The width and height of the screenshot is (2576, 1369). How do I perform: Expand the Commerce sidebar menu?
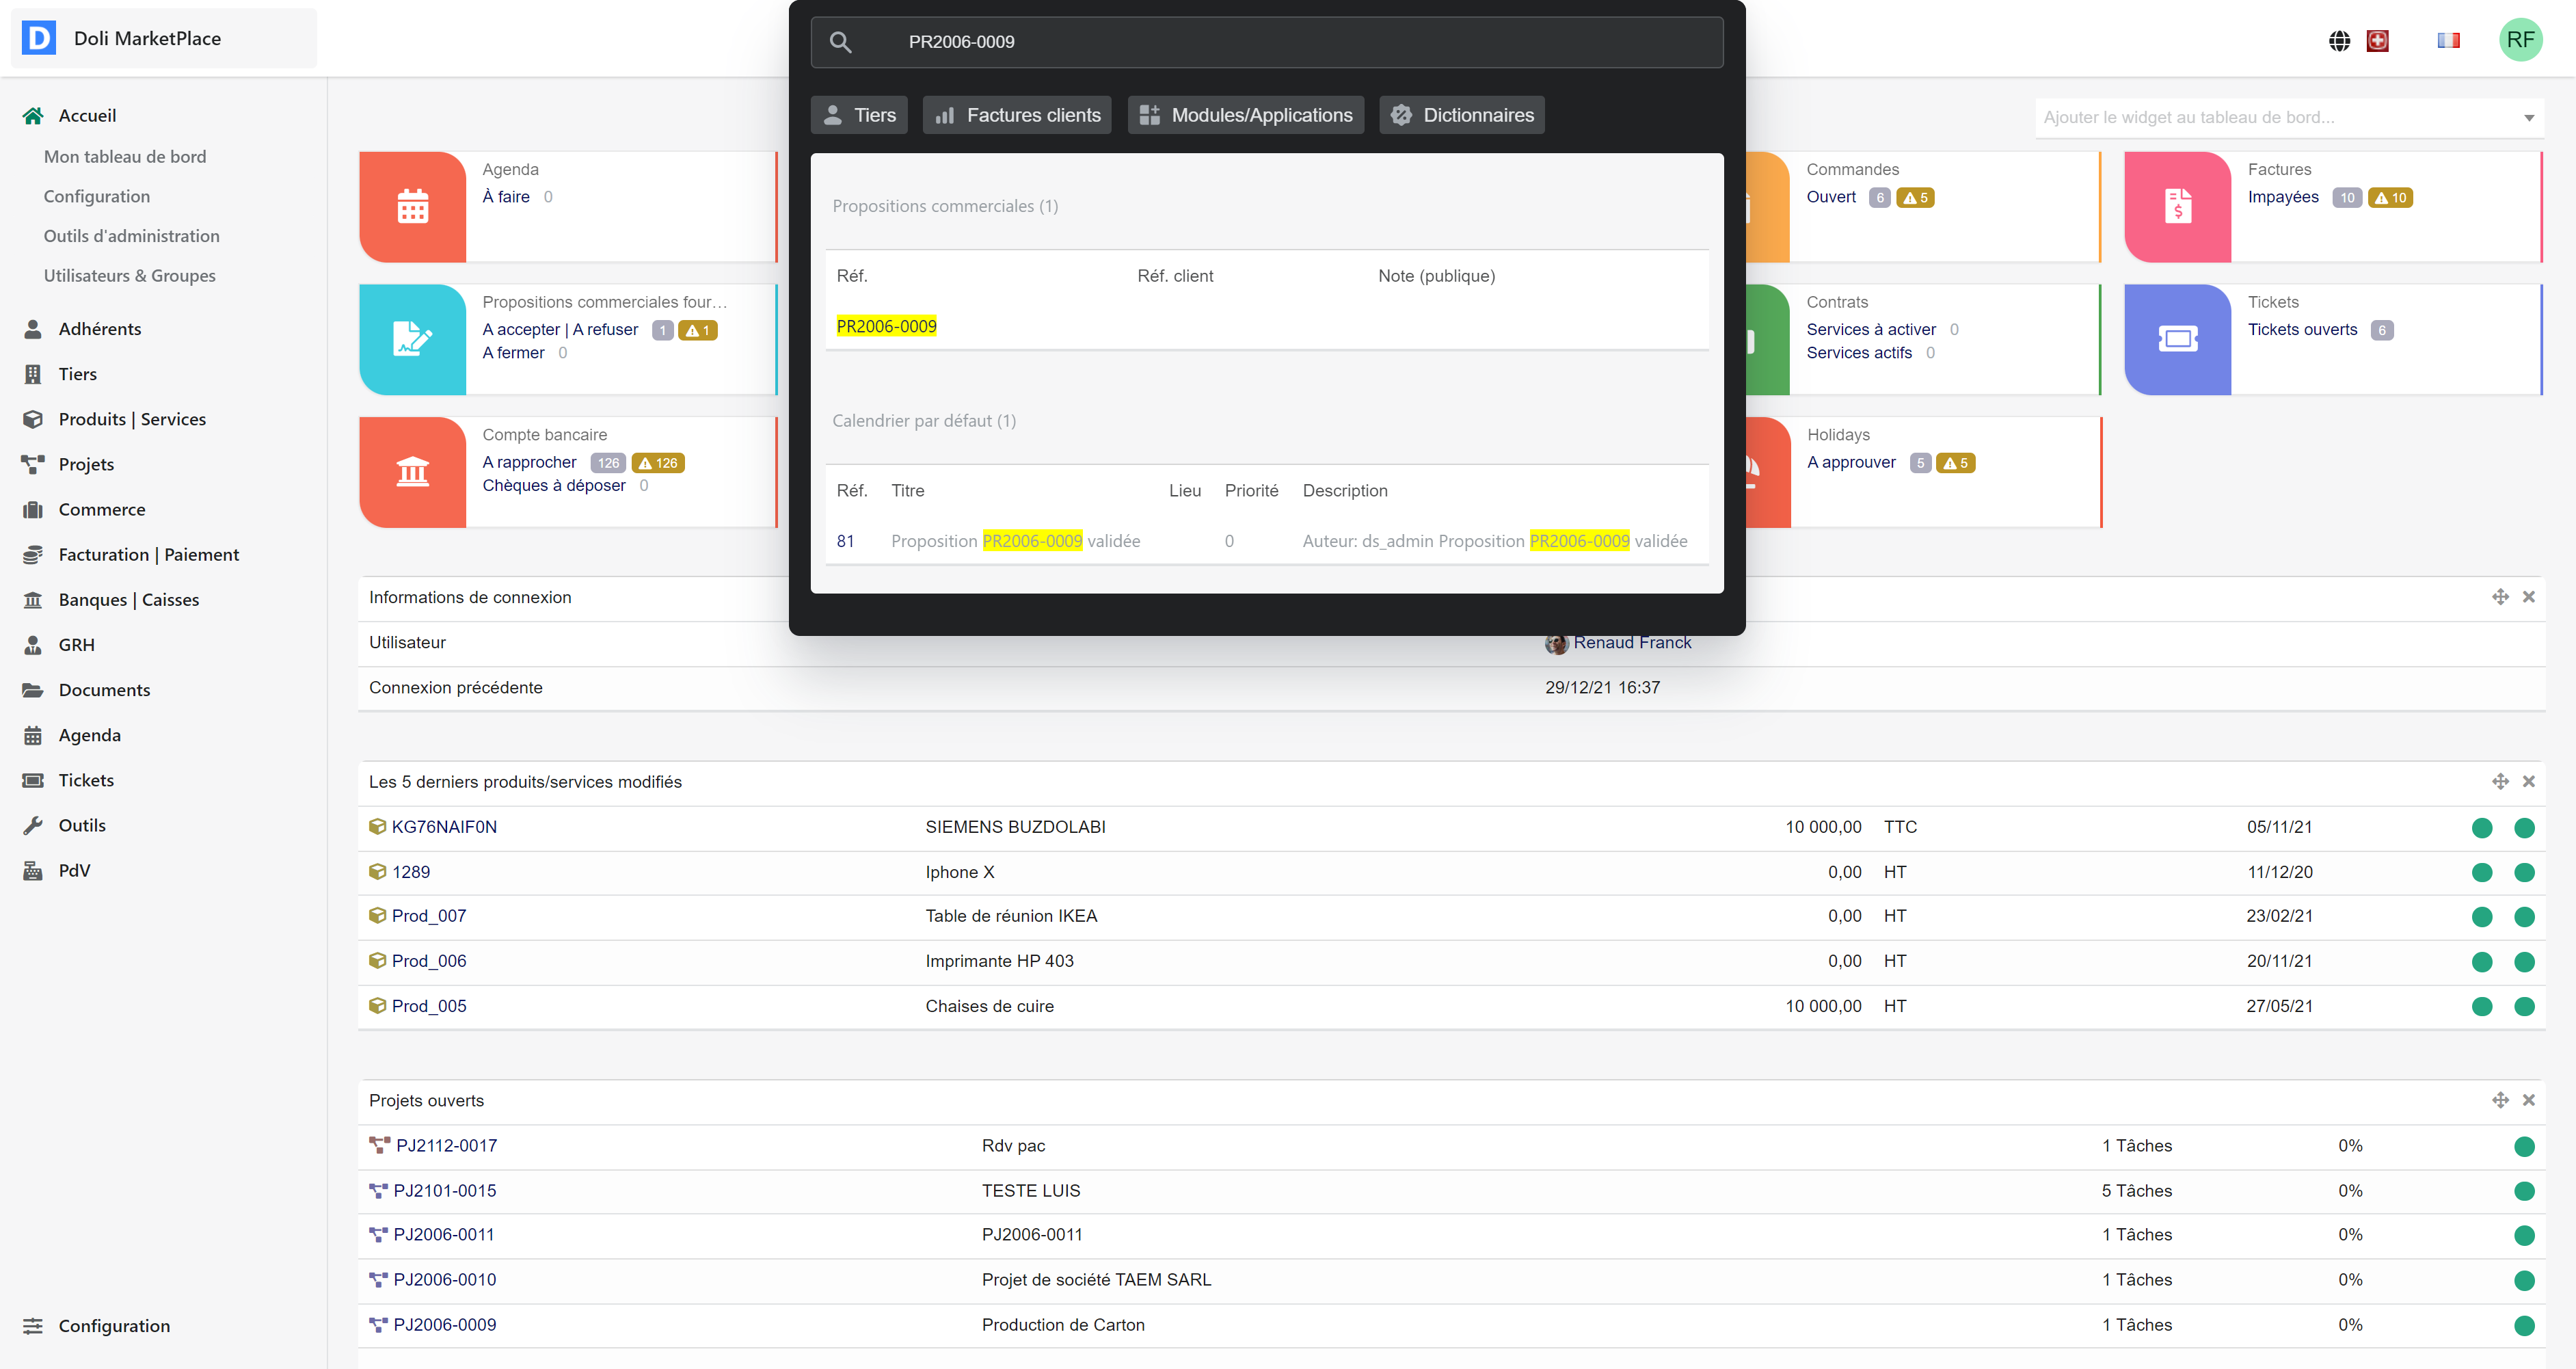click(x=102, y=509)
